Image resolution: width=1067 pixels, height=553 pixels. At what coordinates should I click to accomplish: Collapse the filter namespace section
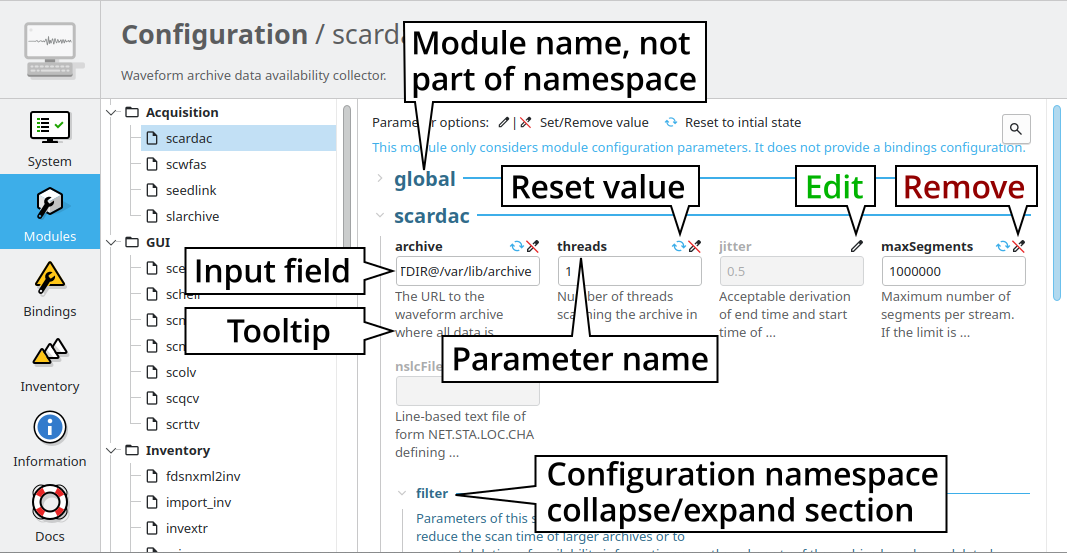pyautogui.click(x=402, y=493)
